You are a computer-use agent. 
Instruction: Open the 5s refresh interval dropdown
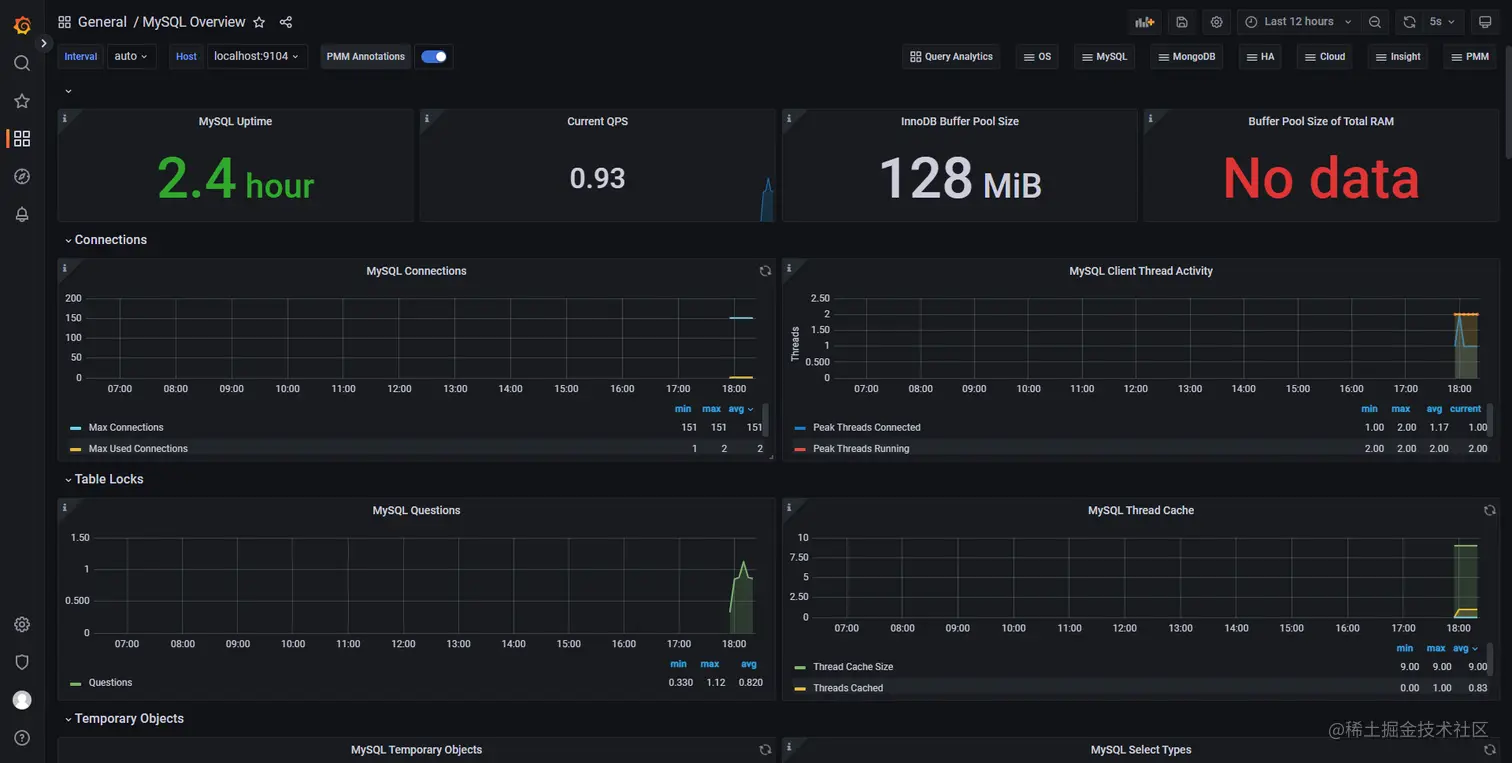[1442, 22]
